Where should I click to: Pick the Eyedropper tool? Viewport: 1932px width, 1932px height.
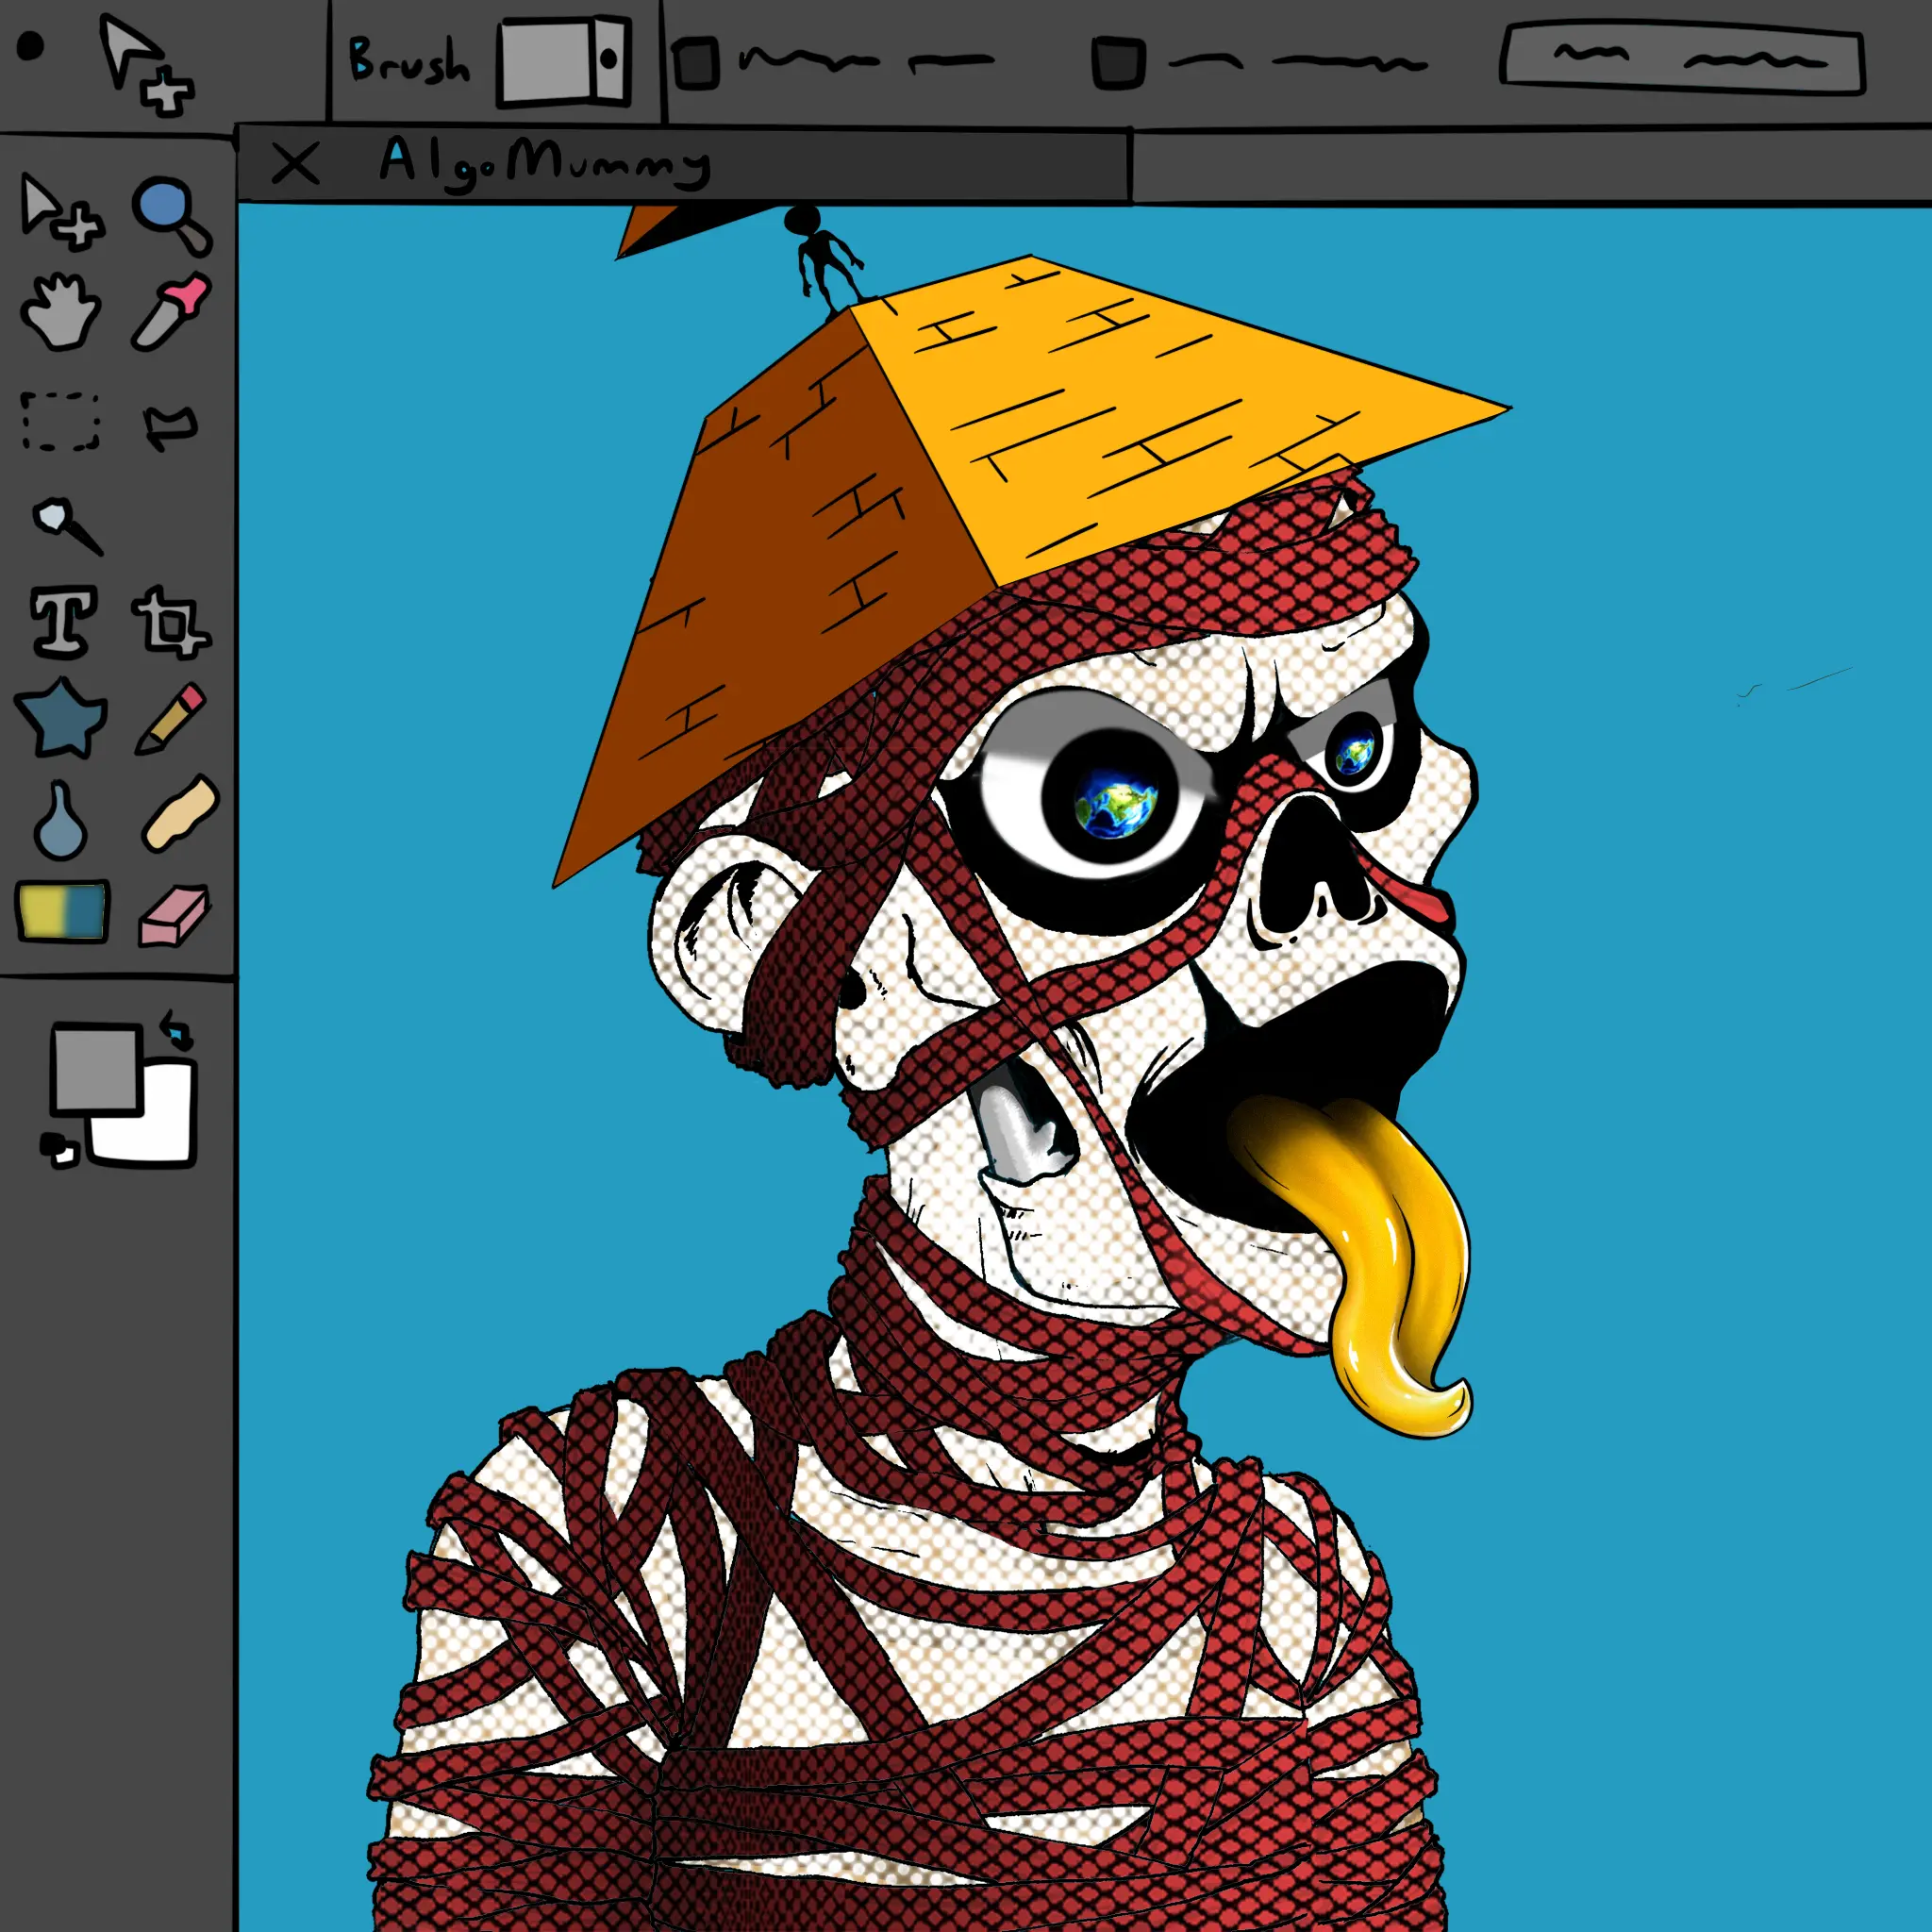(172, 312)
